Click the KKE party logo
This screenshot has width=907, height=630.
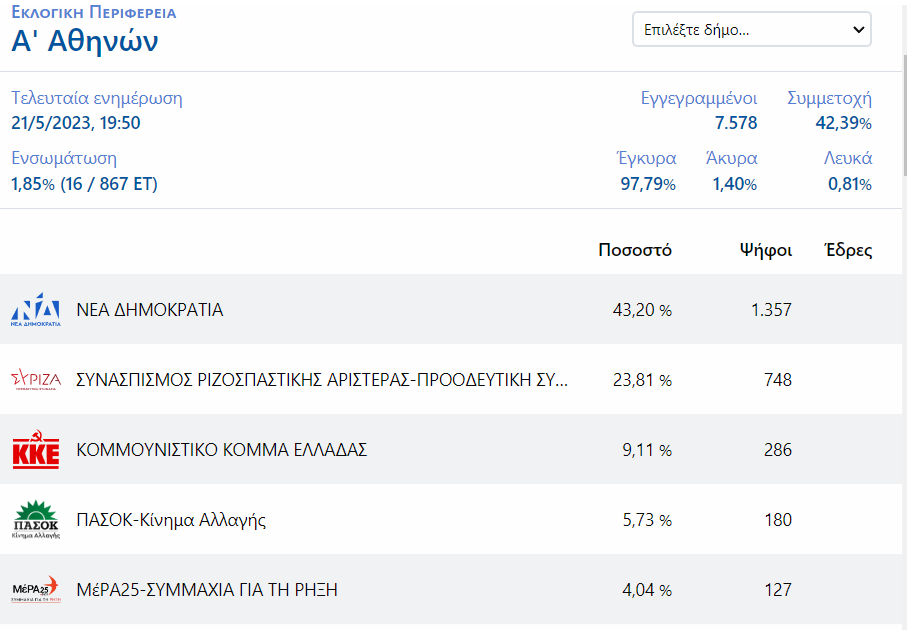[36, 450]
